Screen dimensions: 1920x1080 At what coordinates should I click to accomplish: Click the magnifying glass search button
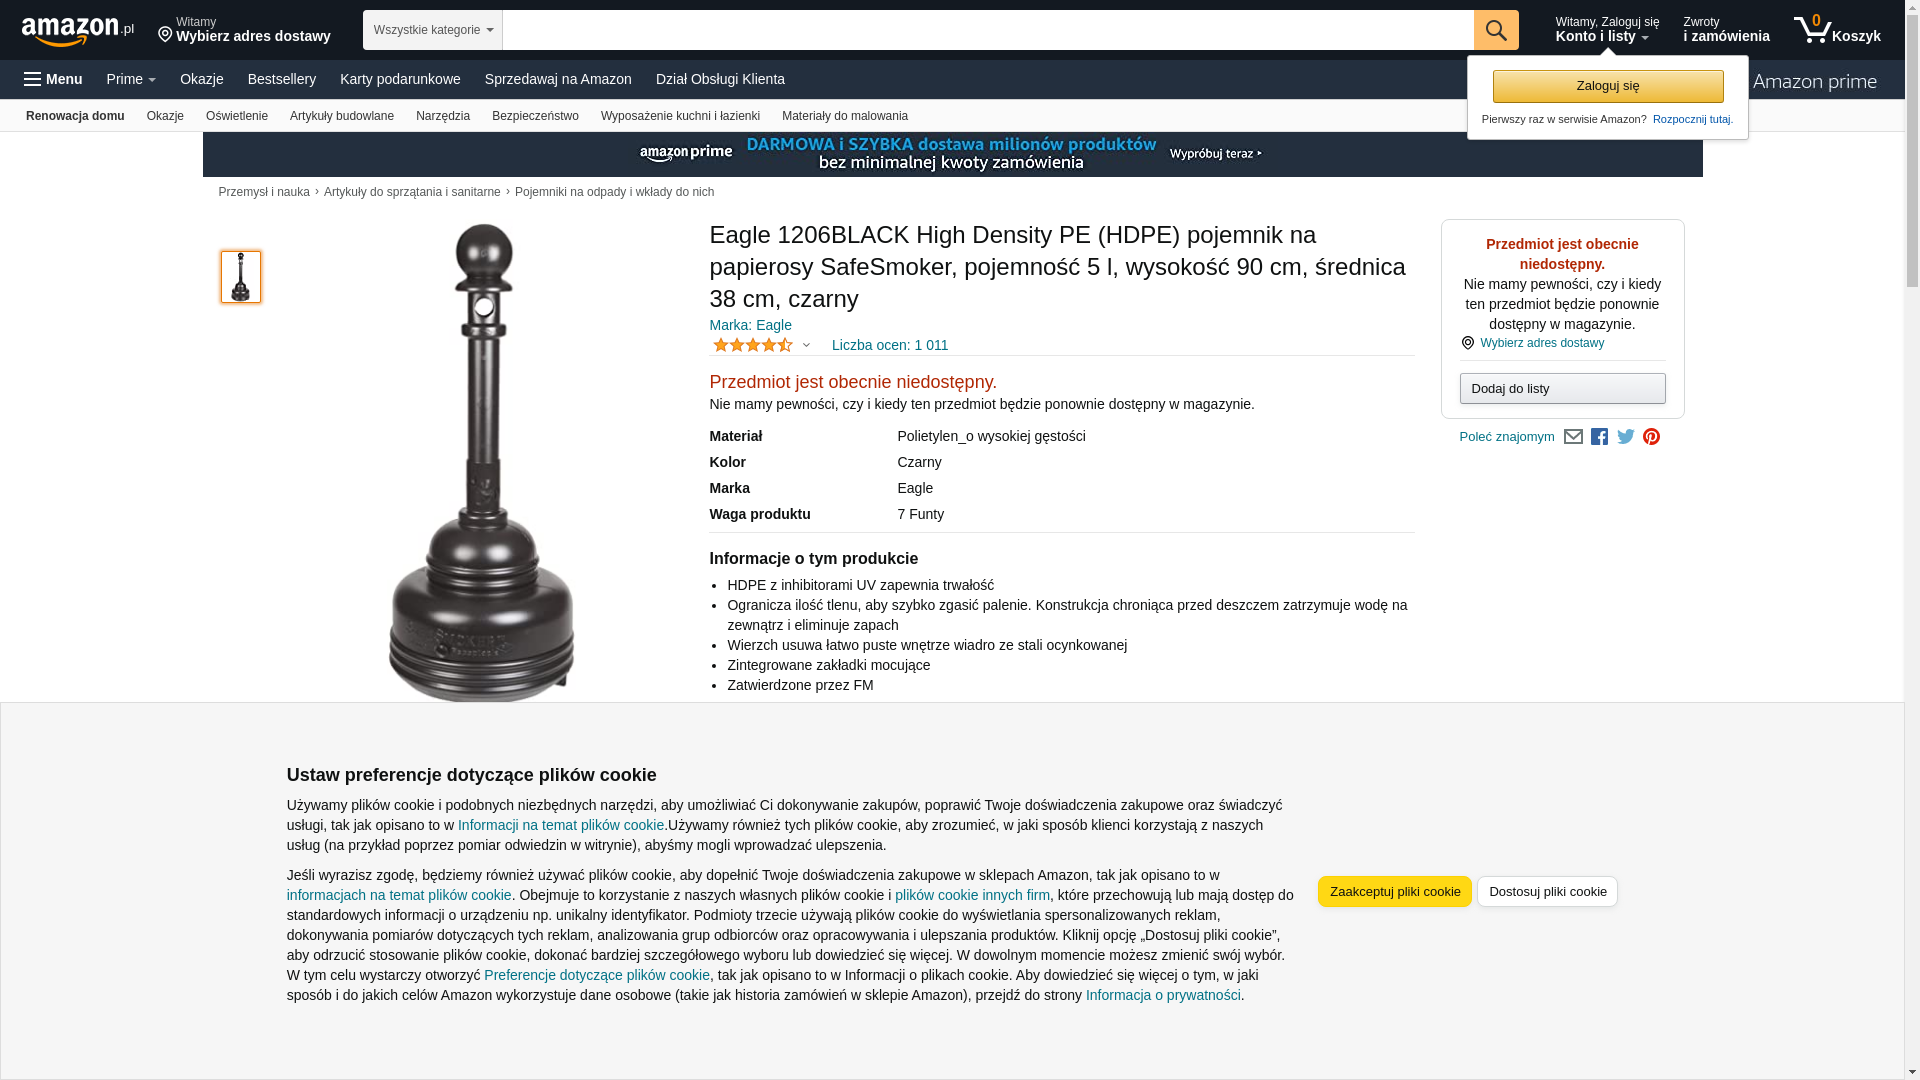coord(1496,30)
